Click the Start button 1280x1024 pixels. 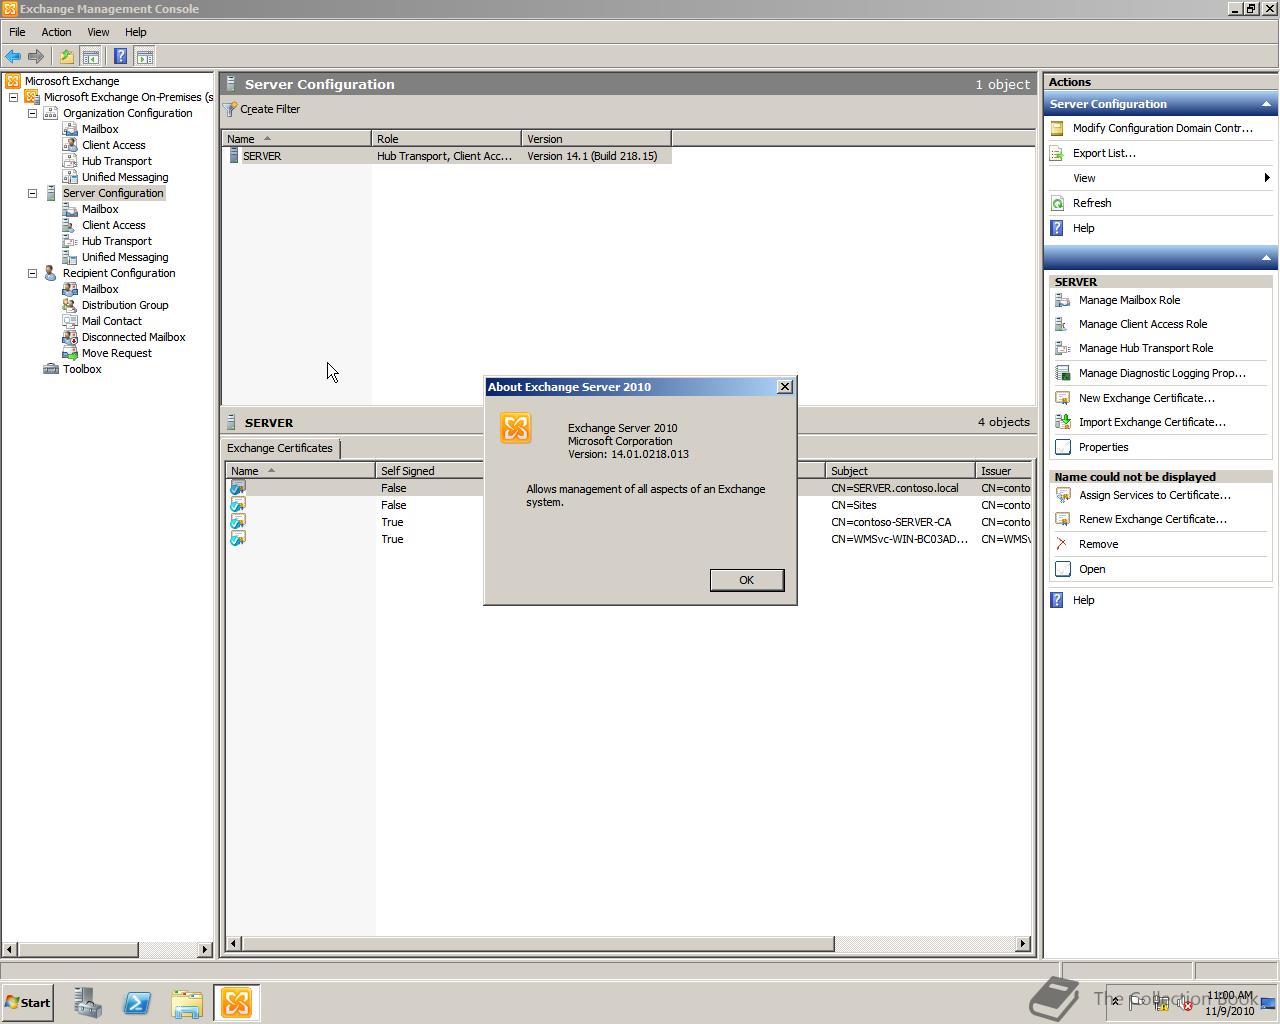coord(28,1003)
